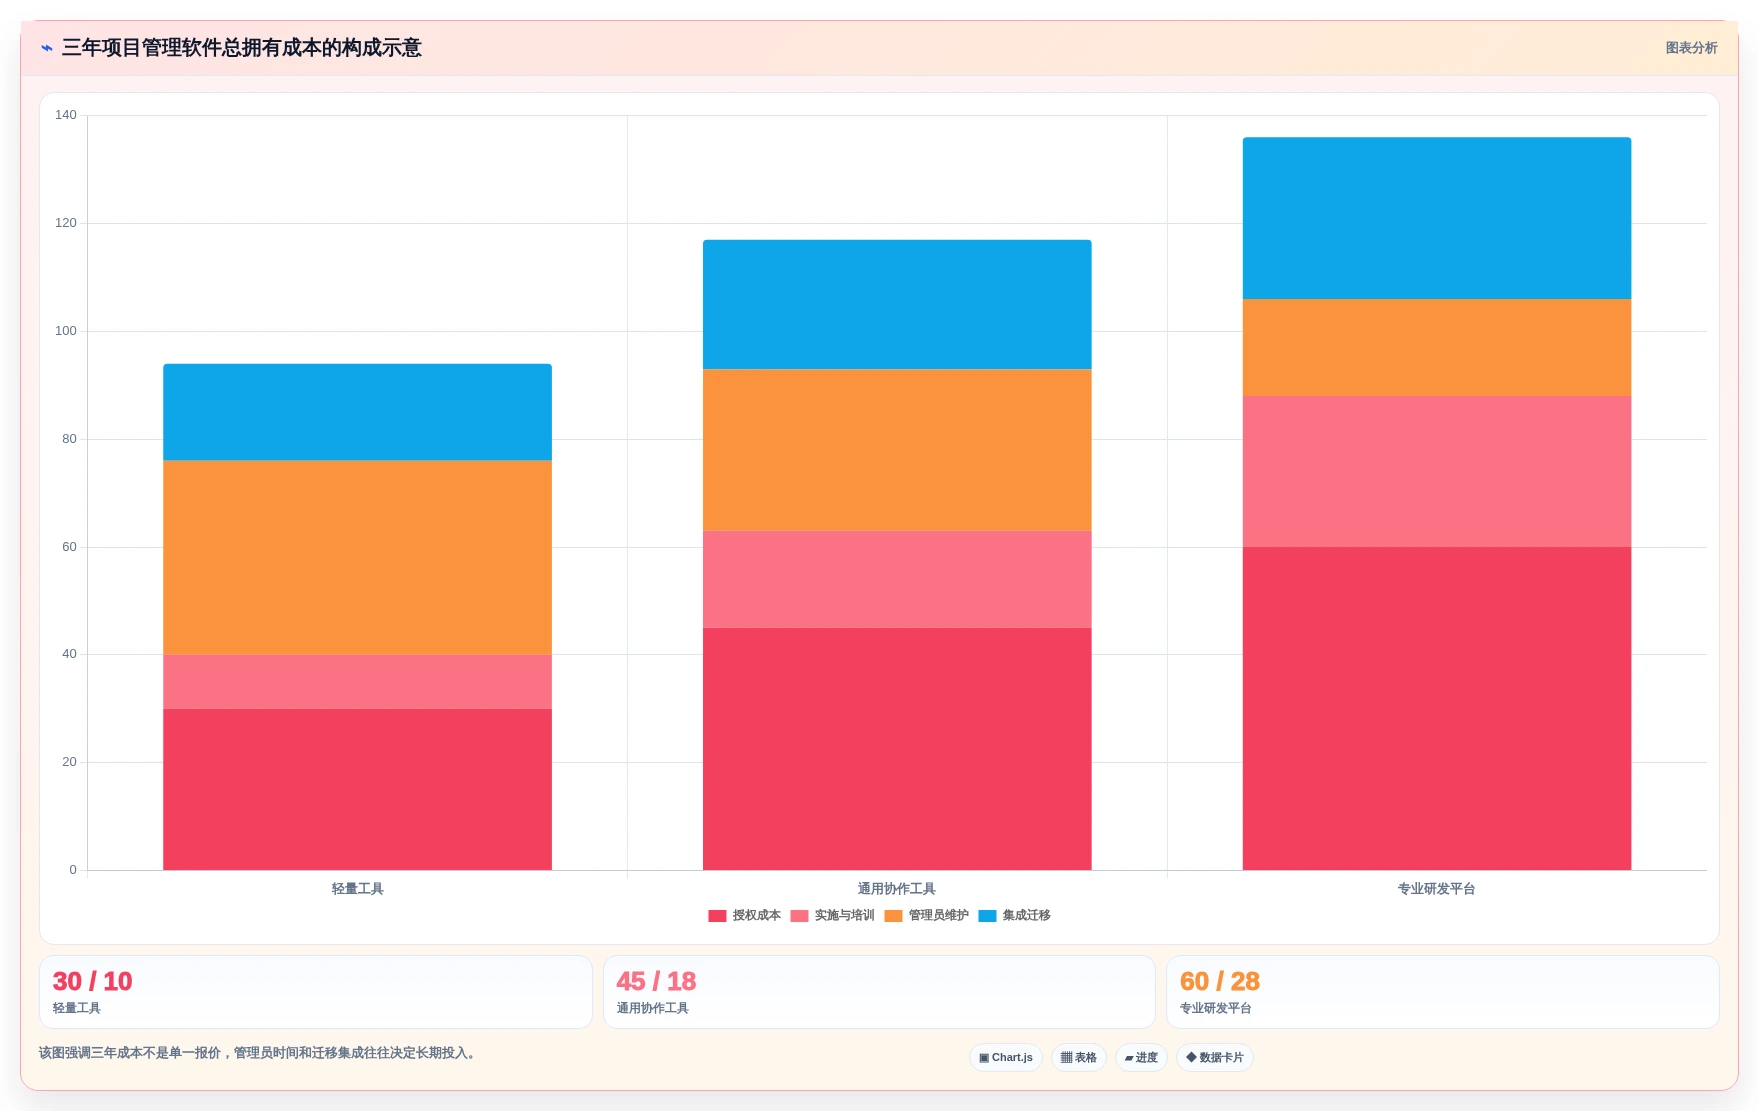1759x1111 pixels.
Task: Click the red segment of 专业研发平台 bar
Action: point(1437,708)
